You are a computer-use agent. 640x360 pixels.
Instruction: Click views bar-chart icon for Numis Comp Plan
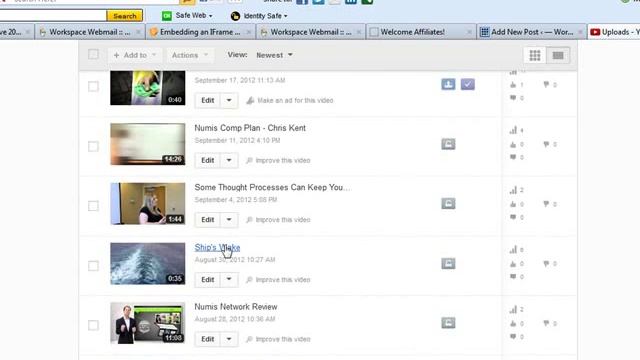click(513, 130)
